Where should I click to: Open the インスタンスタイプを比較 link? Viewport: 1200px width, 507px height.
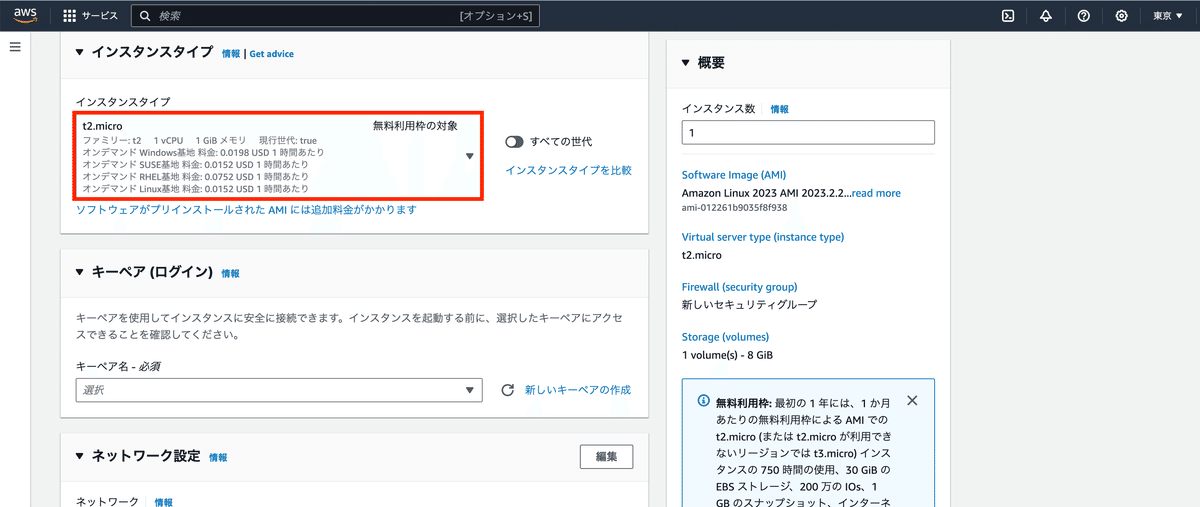(x=568, y=170)
